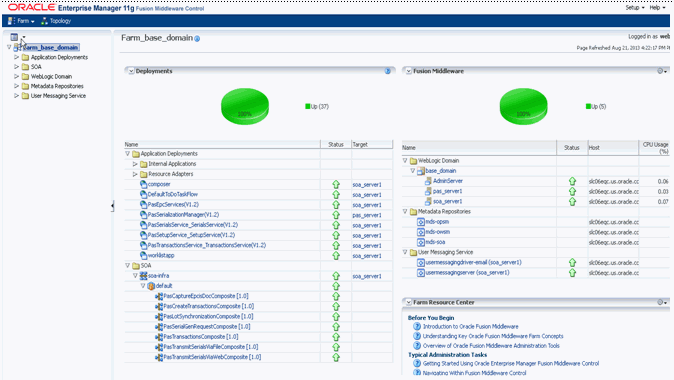This screenshot has width=674, height=380.
Task: Select Farm_base_domain in the navigation tree
Action: point(51,47)
